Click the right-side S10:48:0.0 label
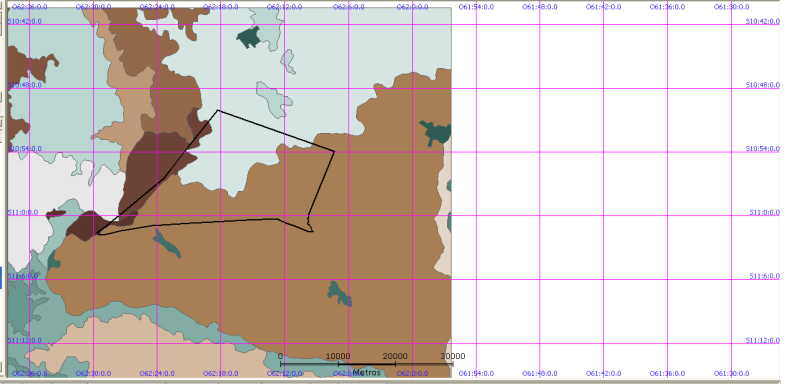The width and height of the screenshot is (800, 384). 763,85
